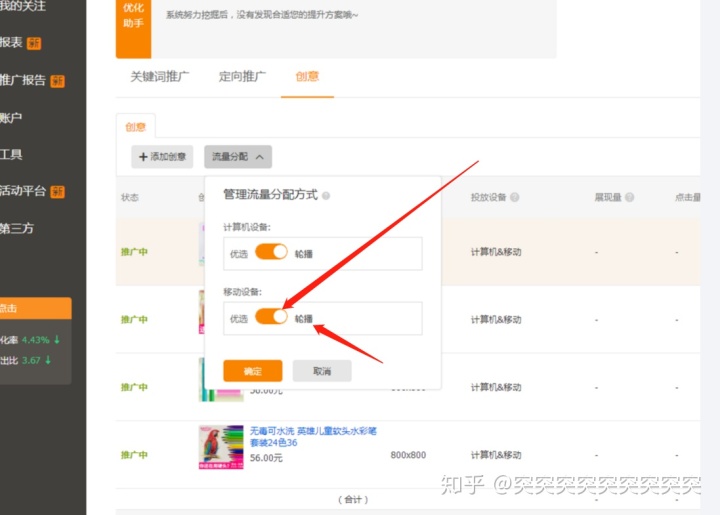Click the 新 badge next to 报表

[x=34, y=44]
